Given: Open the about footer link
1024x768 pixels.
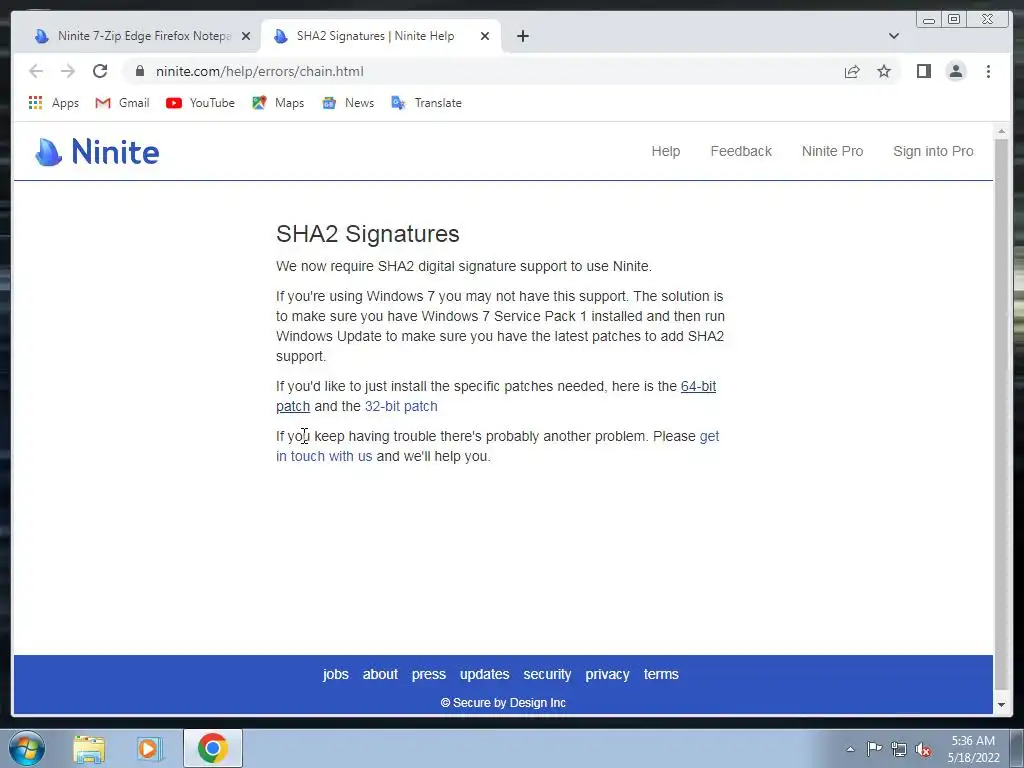Looking at the screenshot, I should pyautogui.click(x=380, y=674).
